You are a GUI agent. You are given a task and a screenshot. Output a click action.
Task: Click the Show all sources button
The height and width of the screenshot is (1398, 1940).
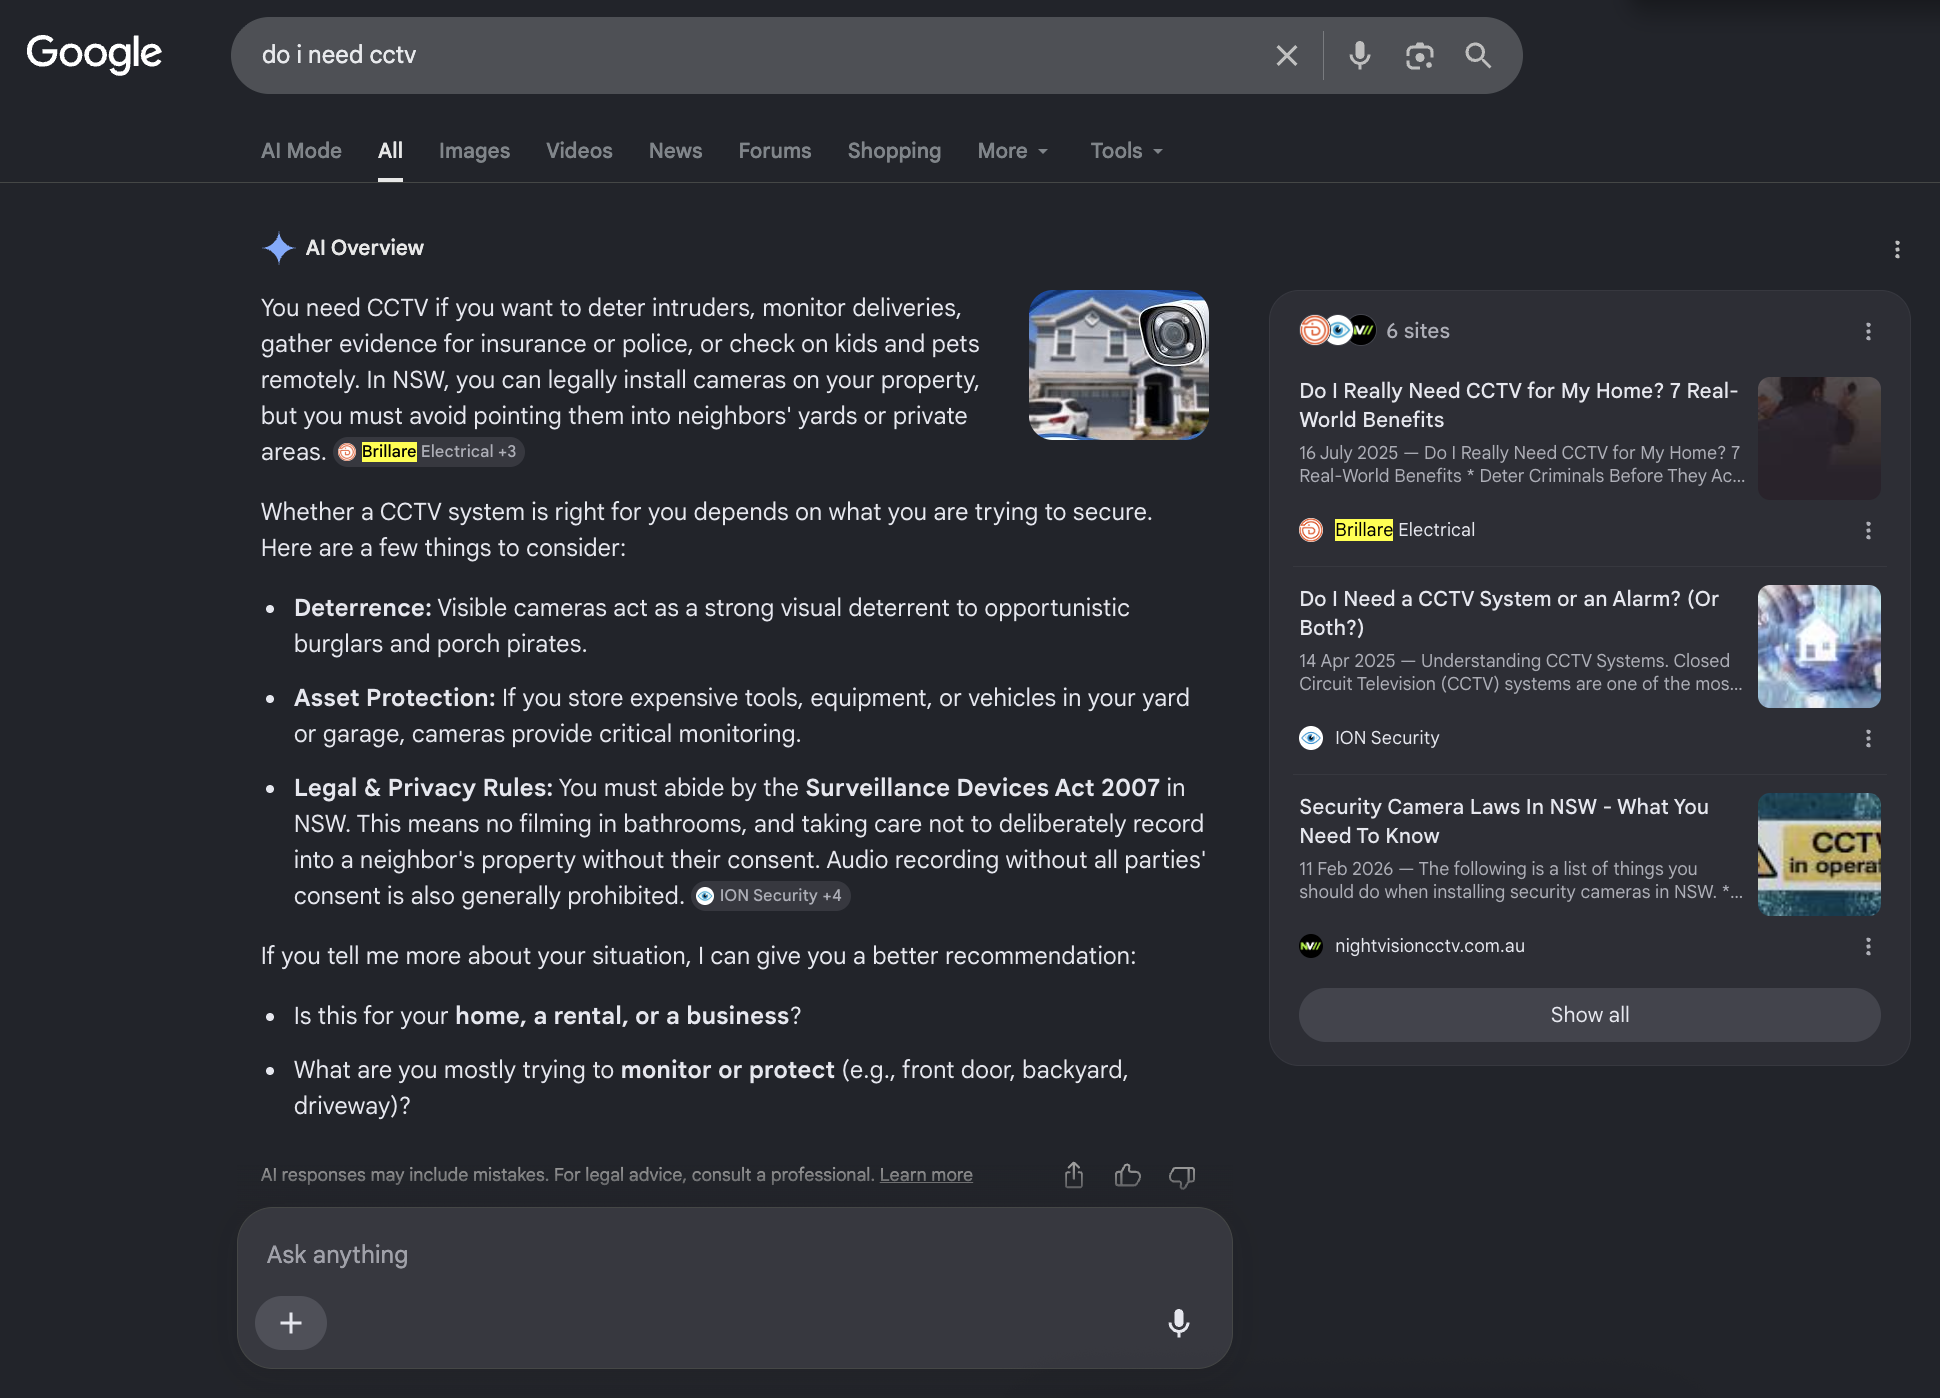(x=1589, y=1015)
